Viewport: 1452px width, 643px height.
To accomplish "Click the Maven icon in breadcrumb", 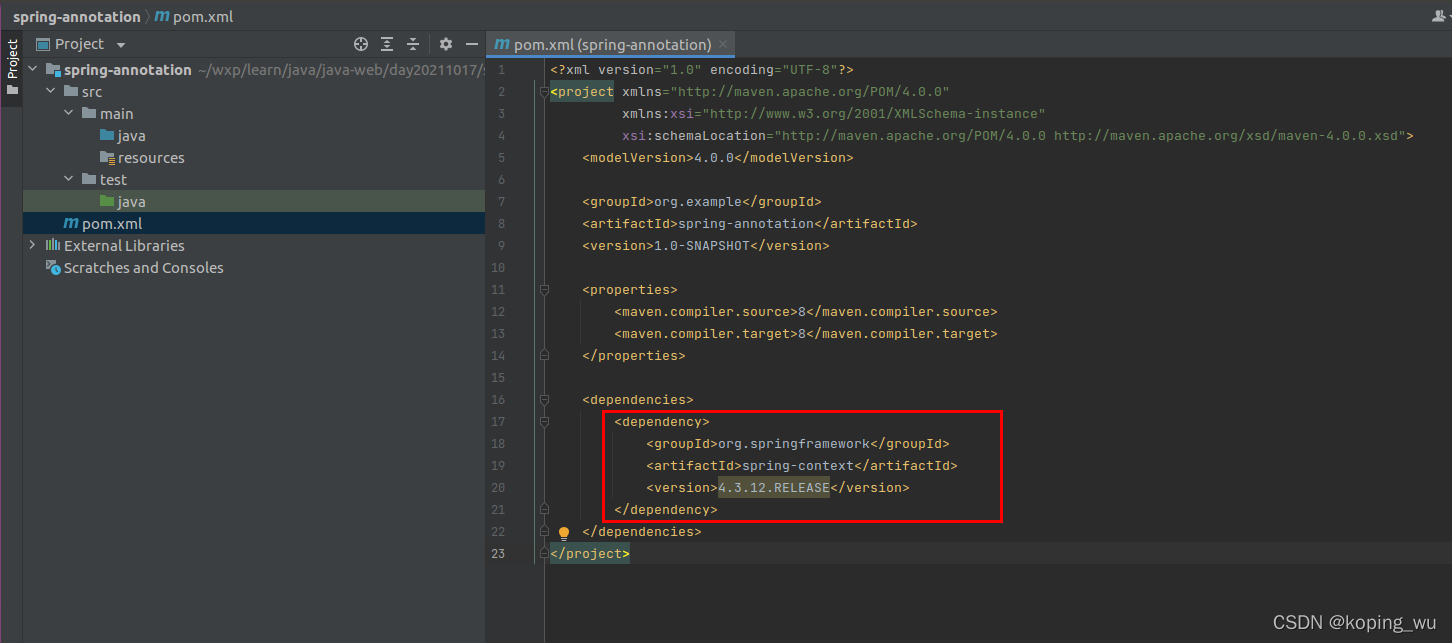I will 162,17.
